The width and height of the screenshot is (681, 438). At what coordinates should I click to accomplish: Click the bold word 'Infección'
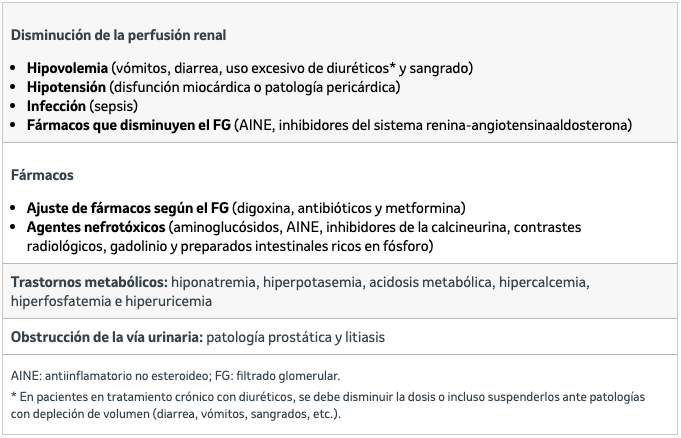(x=56, y=106)
